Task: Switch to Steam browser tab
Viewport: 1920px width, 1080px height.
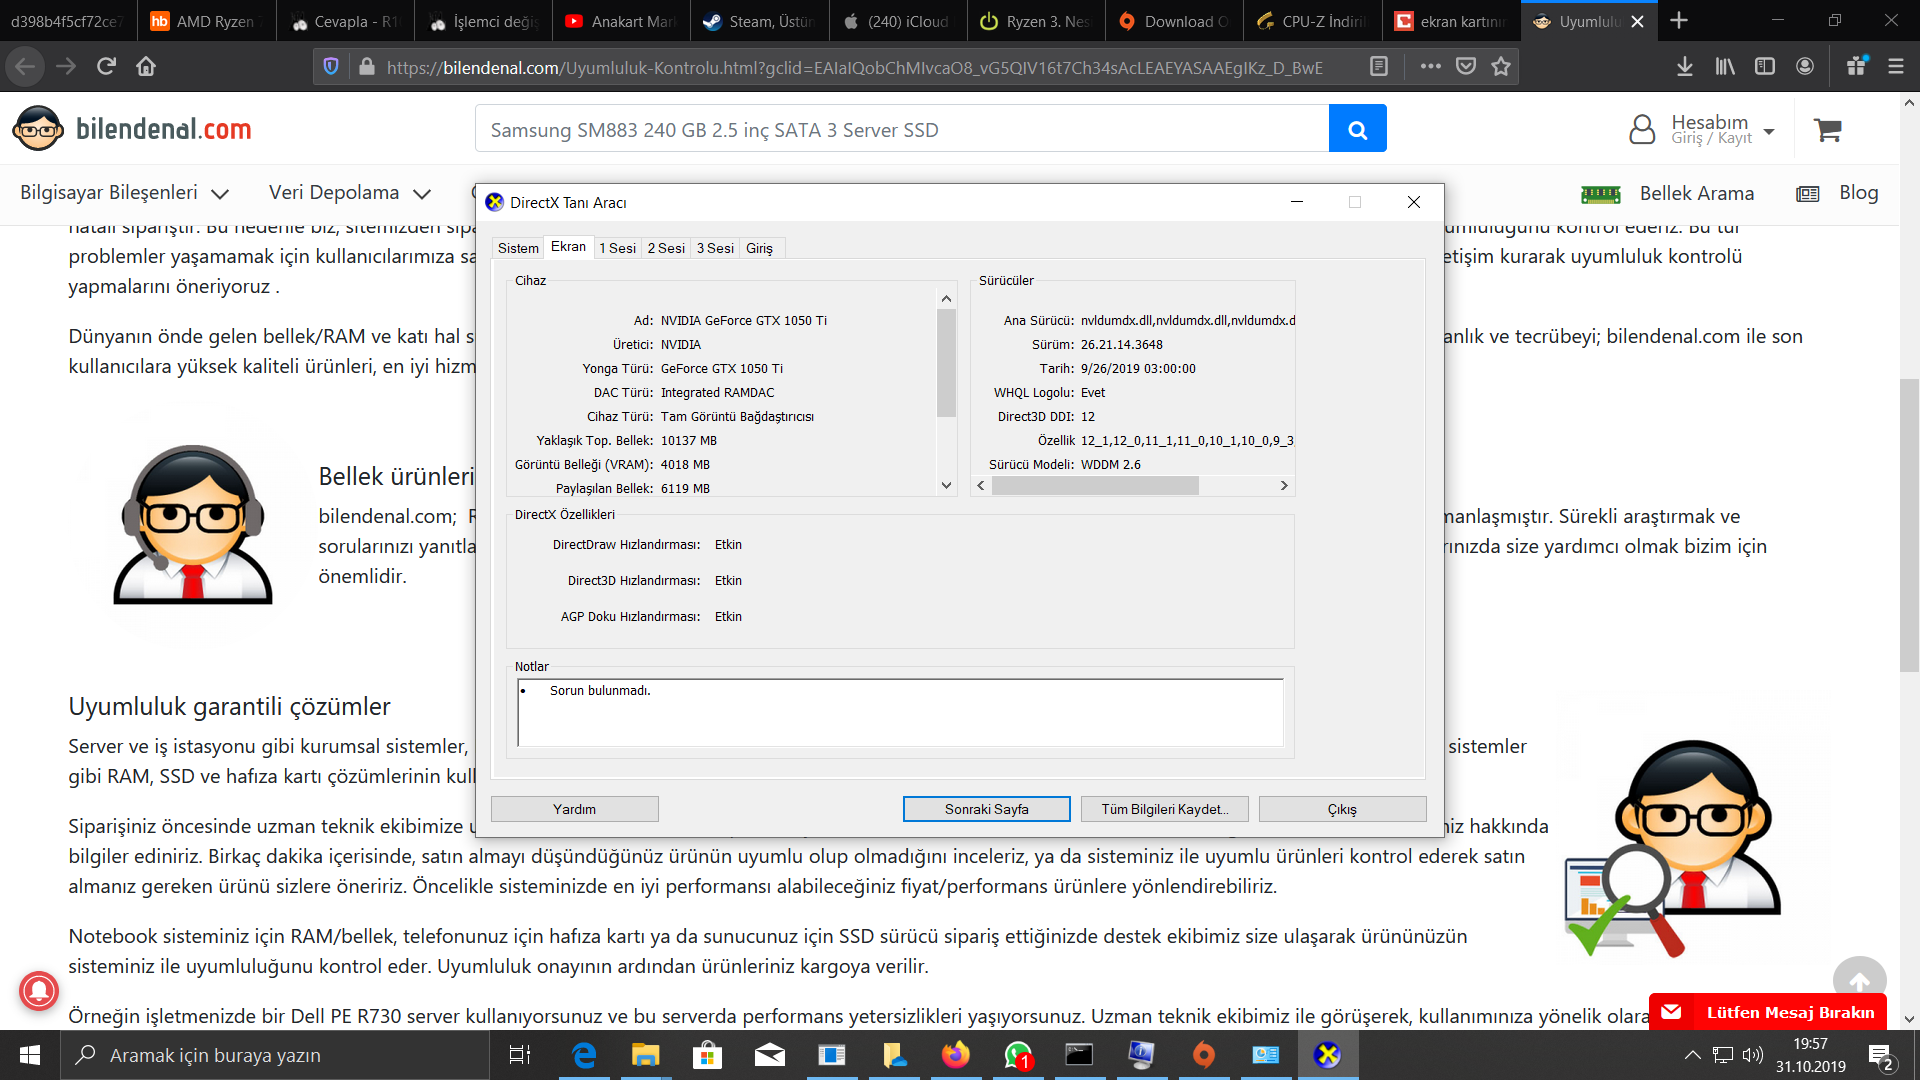Action: [x=759, y=21]
